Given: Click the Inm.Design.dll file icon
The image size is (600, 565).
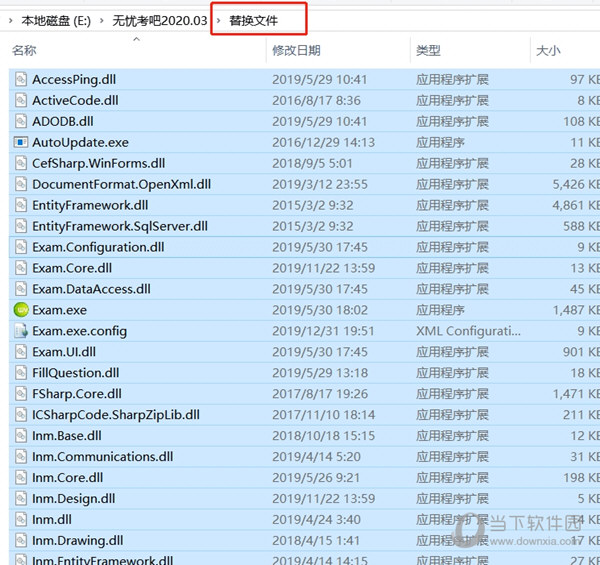Looking at the screenshot, I should [21, 499].
